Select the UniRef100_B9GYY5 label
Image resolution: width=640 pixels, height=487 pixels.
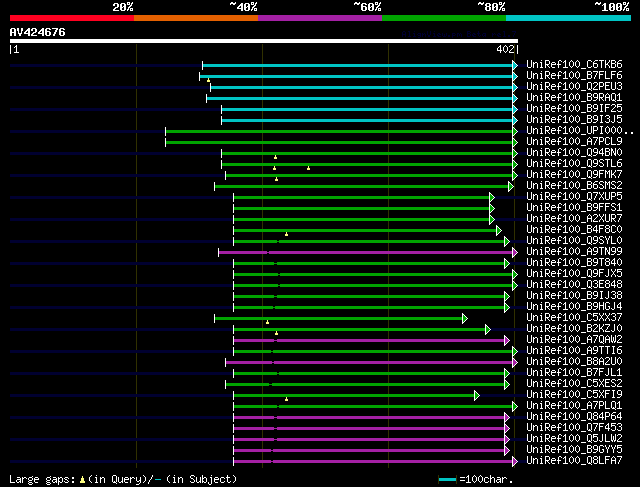tap(574, 450)
